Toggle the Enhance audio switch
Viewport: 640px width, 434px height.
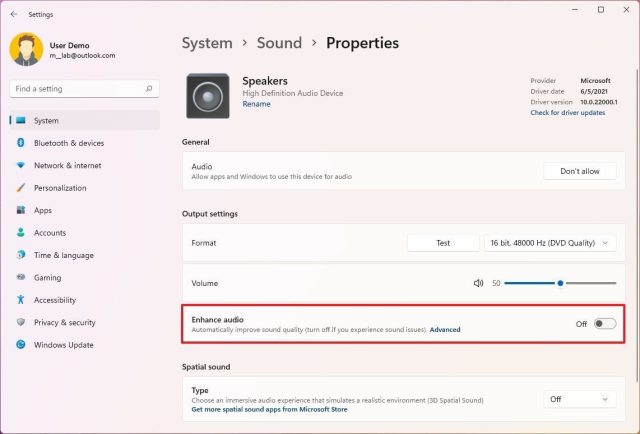click(x=605, y=324)
